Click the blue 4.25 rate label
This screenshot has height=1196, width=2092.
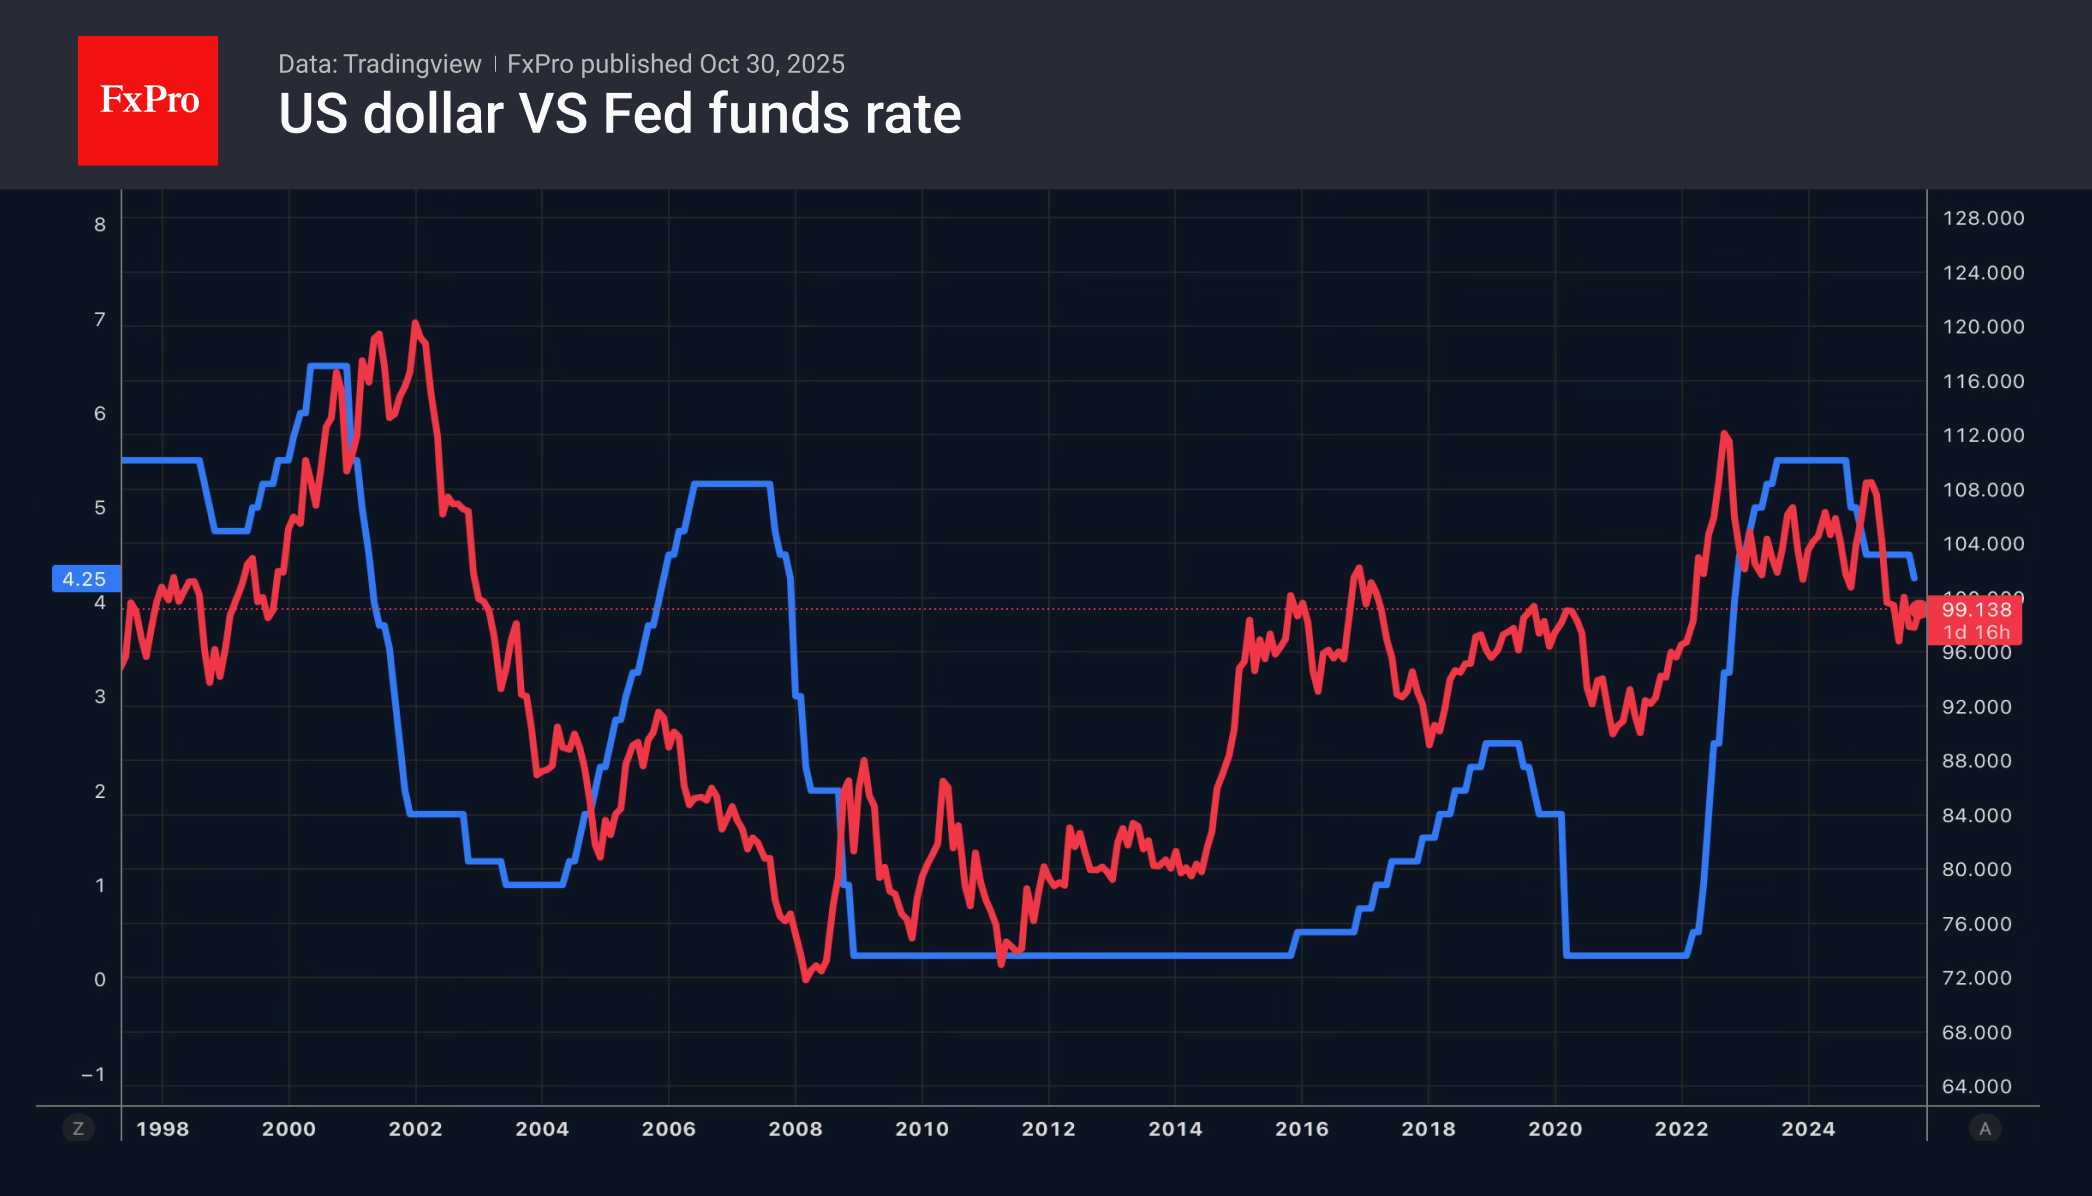point(85,579)
